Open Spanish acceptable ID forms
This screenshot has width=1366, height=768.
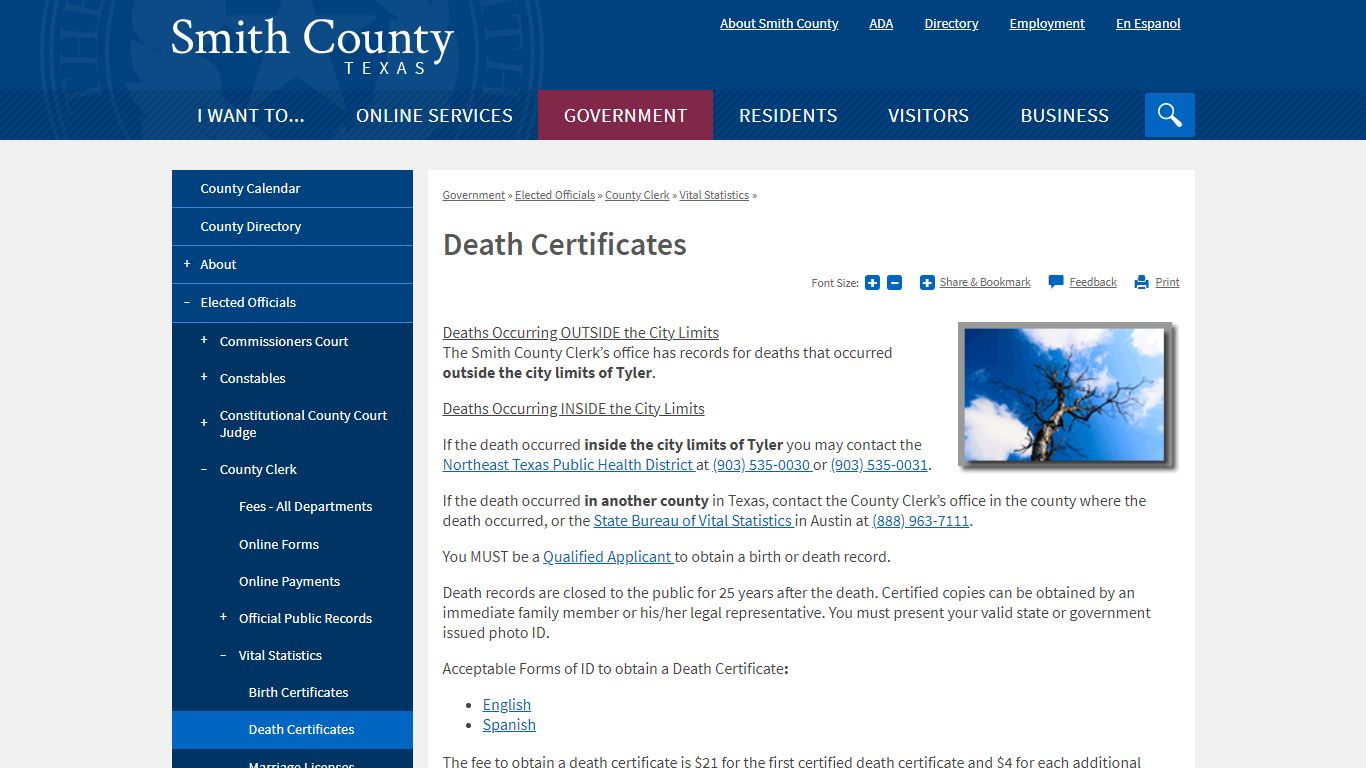point(509,725)
